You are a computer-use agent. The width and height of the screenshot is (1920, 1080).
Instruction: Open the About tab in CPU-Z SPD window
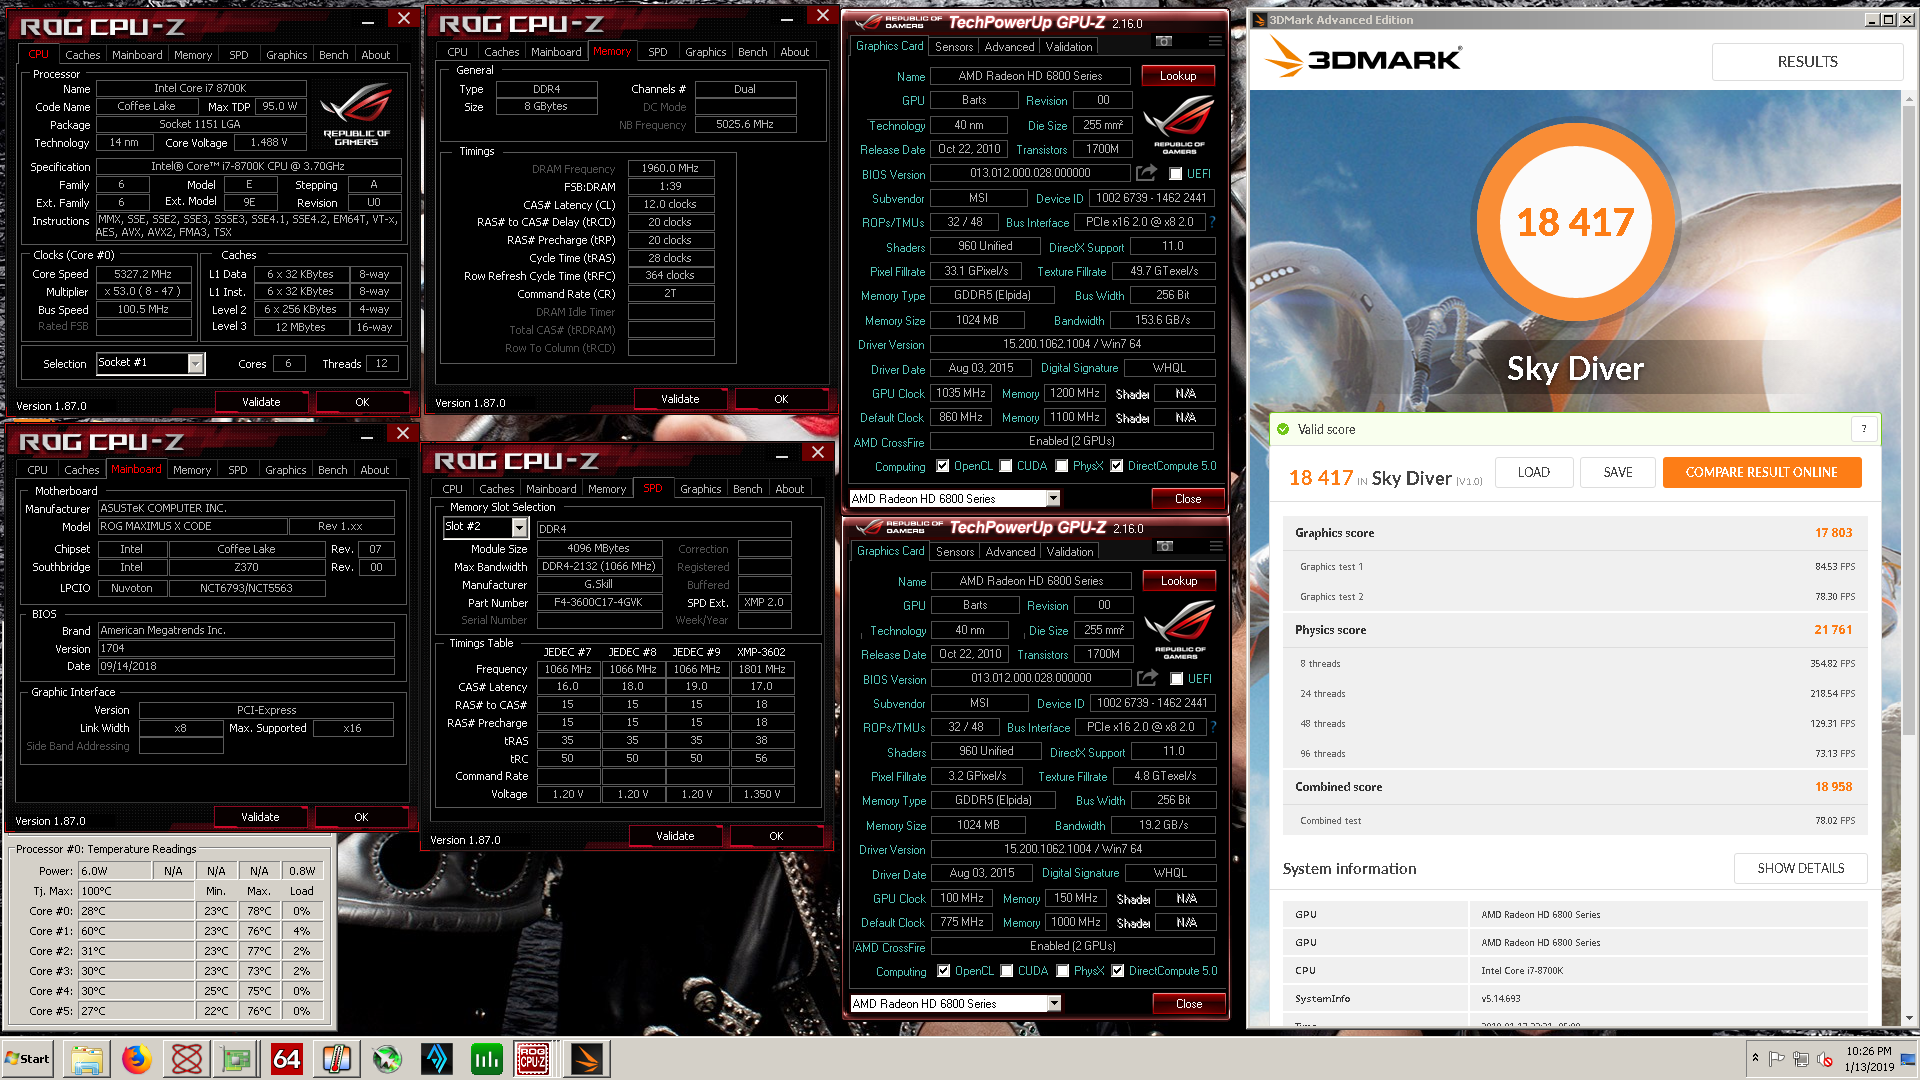(790, 489)
